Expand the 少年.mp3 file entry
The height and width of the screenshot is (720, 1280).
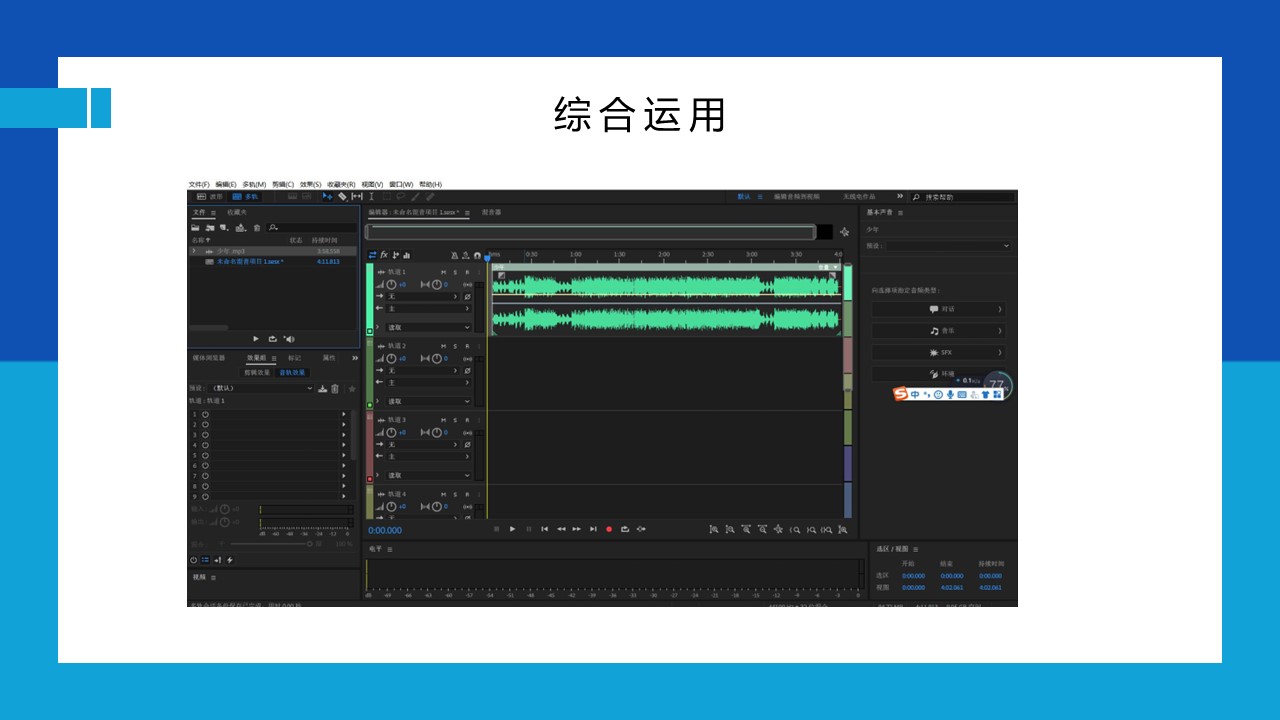pos(194,251)
